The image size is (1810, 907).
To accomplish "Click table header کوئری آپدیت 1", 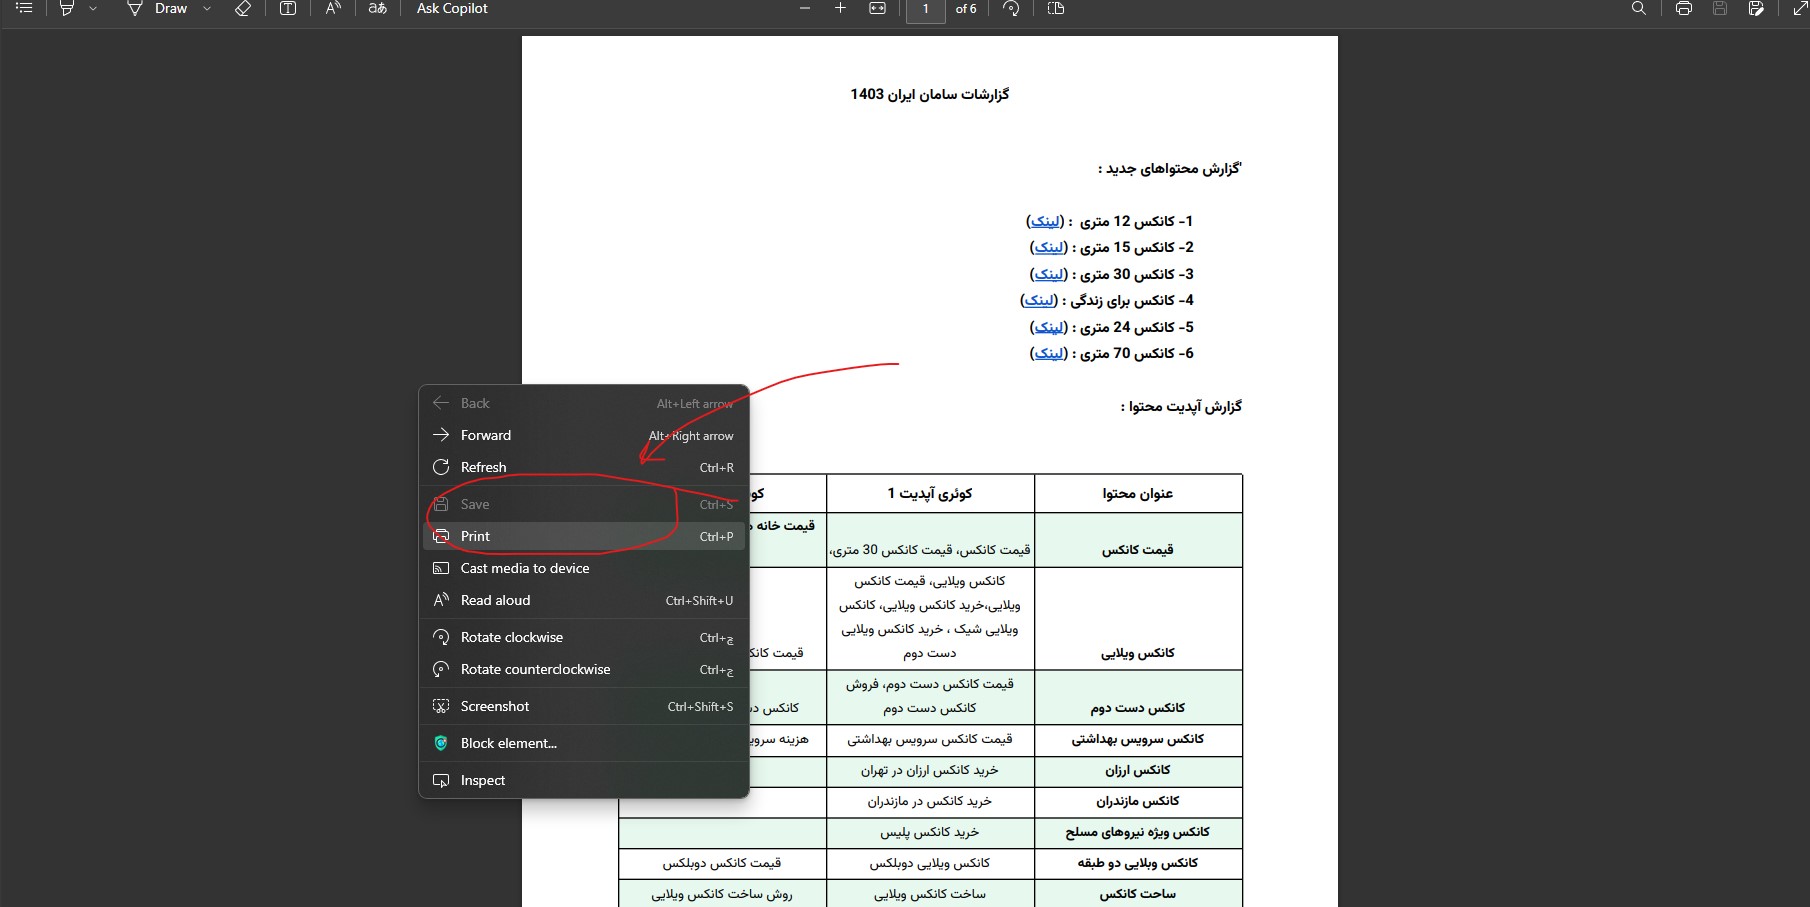I will pyautogui.click(x=930, y=493).
